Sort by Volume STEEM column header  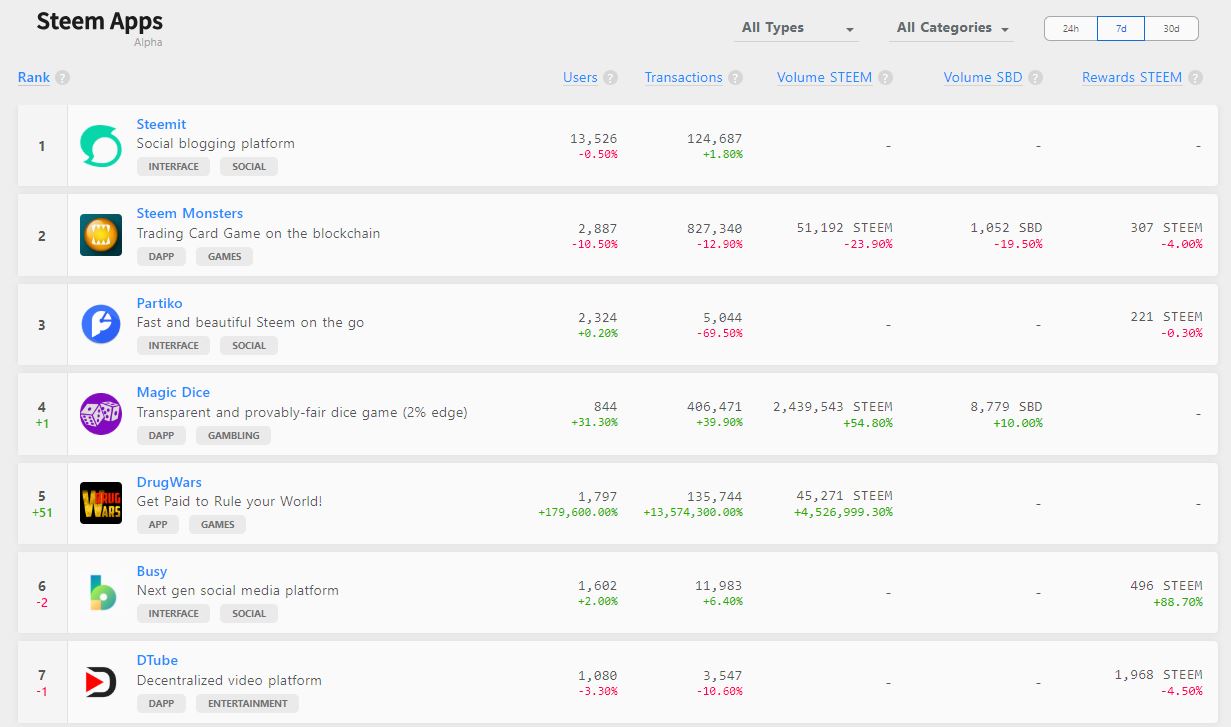pyautogui.click(x=824, y=78)
